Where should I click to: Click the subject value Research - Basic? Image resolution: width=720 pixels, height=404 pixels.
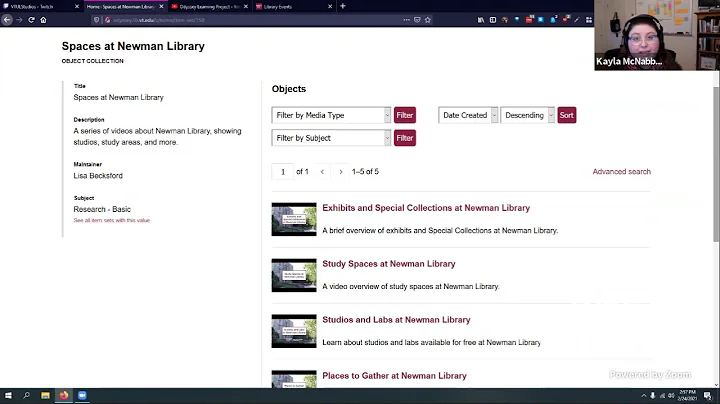pos(102,209)
